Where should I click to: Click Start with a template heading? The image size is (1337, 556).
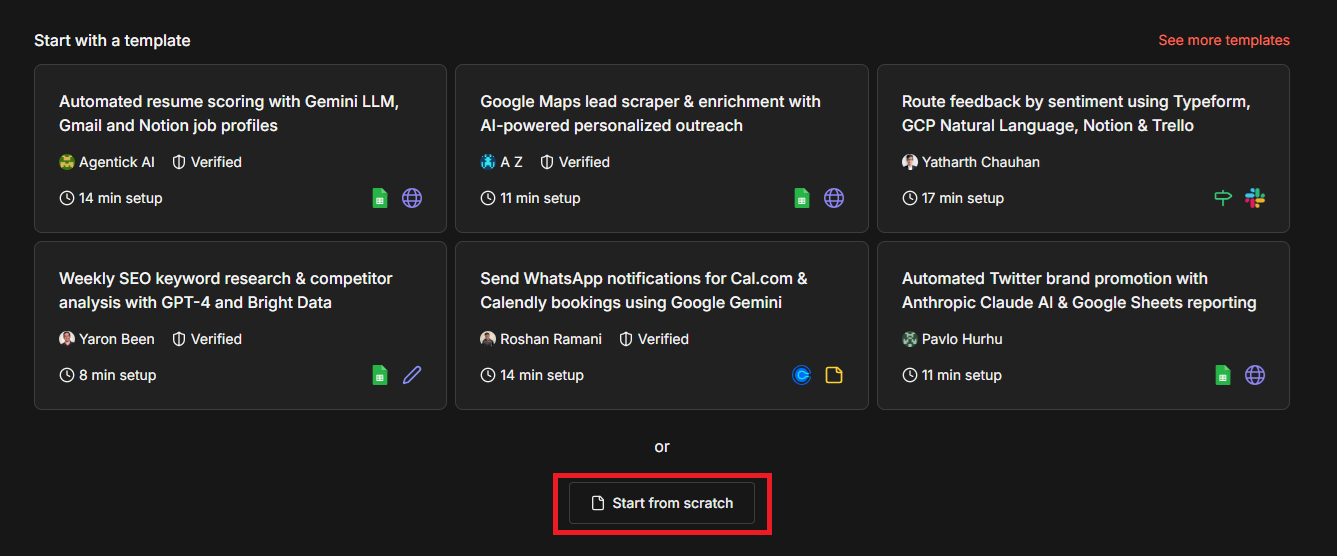[x=112, y=41]
